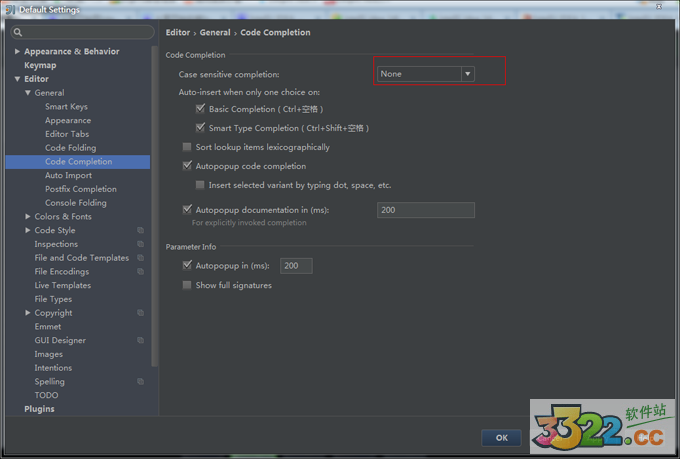
Task: Click the project-level icon beside Spelling
Action: coord(141,381)
